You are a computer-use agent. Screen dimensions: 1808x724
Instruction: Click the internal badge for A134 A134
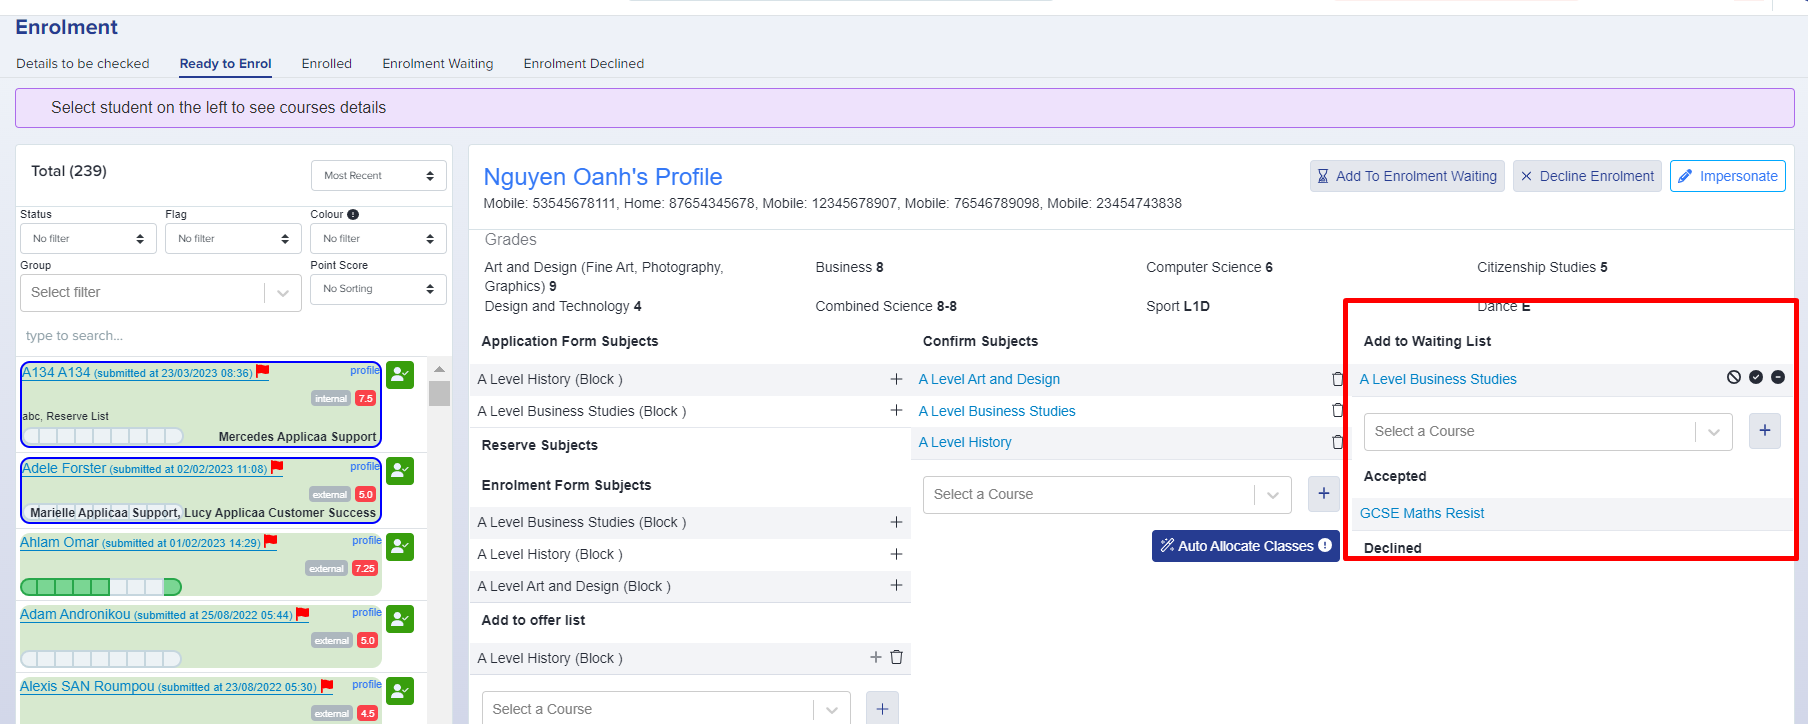pyautogui.click(x=331, y=399)
